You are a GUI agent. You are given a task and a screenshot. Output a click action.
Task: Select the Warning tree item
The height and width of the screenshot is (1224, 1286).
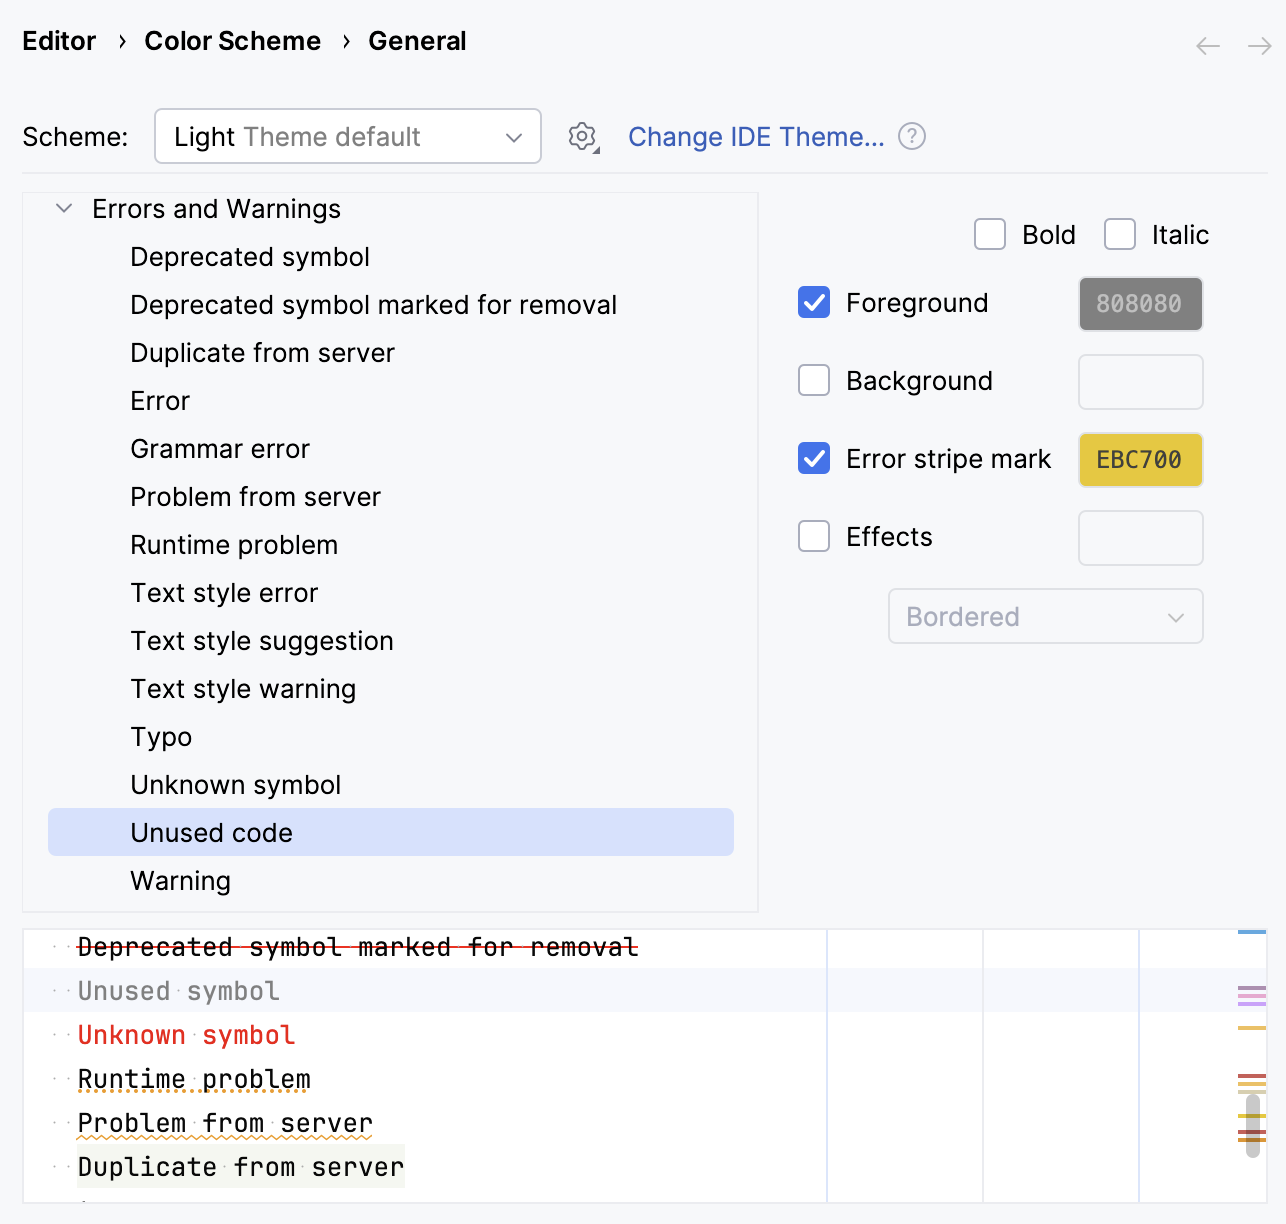coord(180,881)
